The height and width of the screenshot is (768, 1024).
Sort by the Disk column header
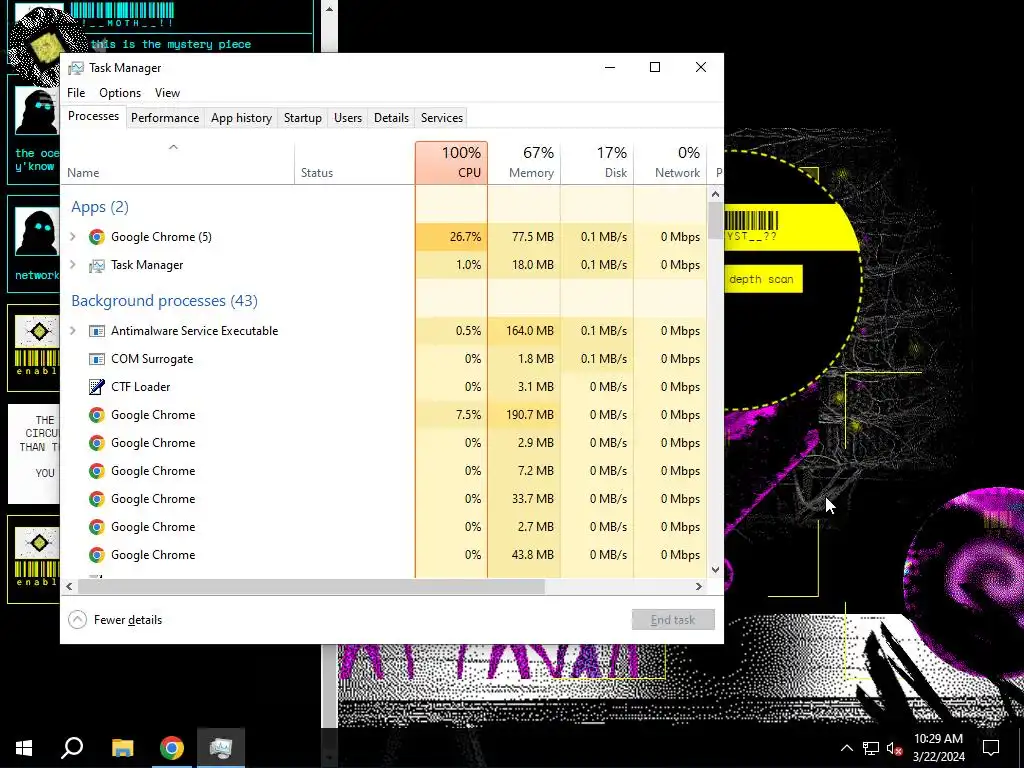pyautogui.click(x=597, y=163)
